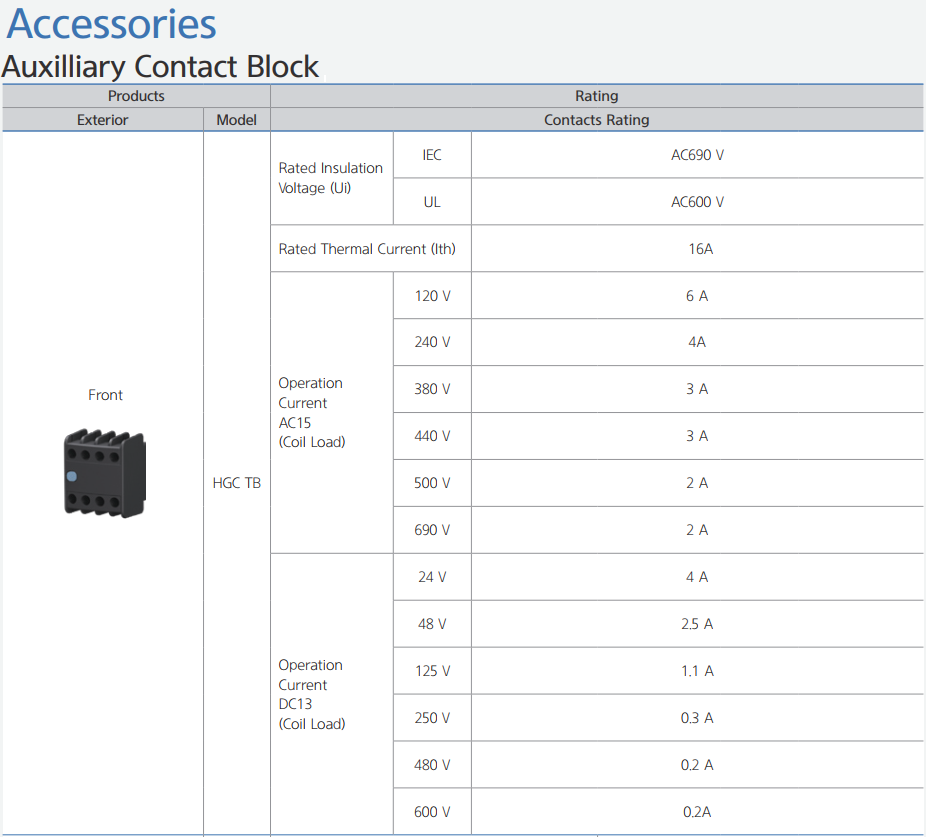The image size is (926, 840).
Task: Click the 'Rating' column header
Action: (x=596, y=96)
